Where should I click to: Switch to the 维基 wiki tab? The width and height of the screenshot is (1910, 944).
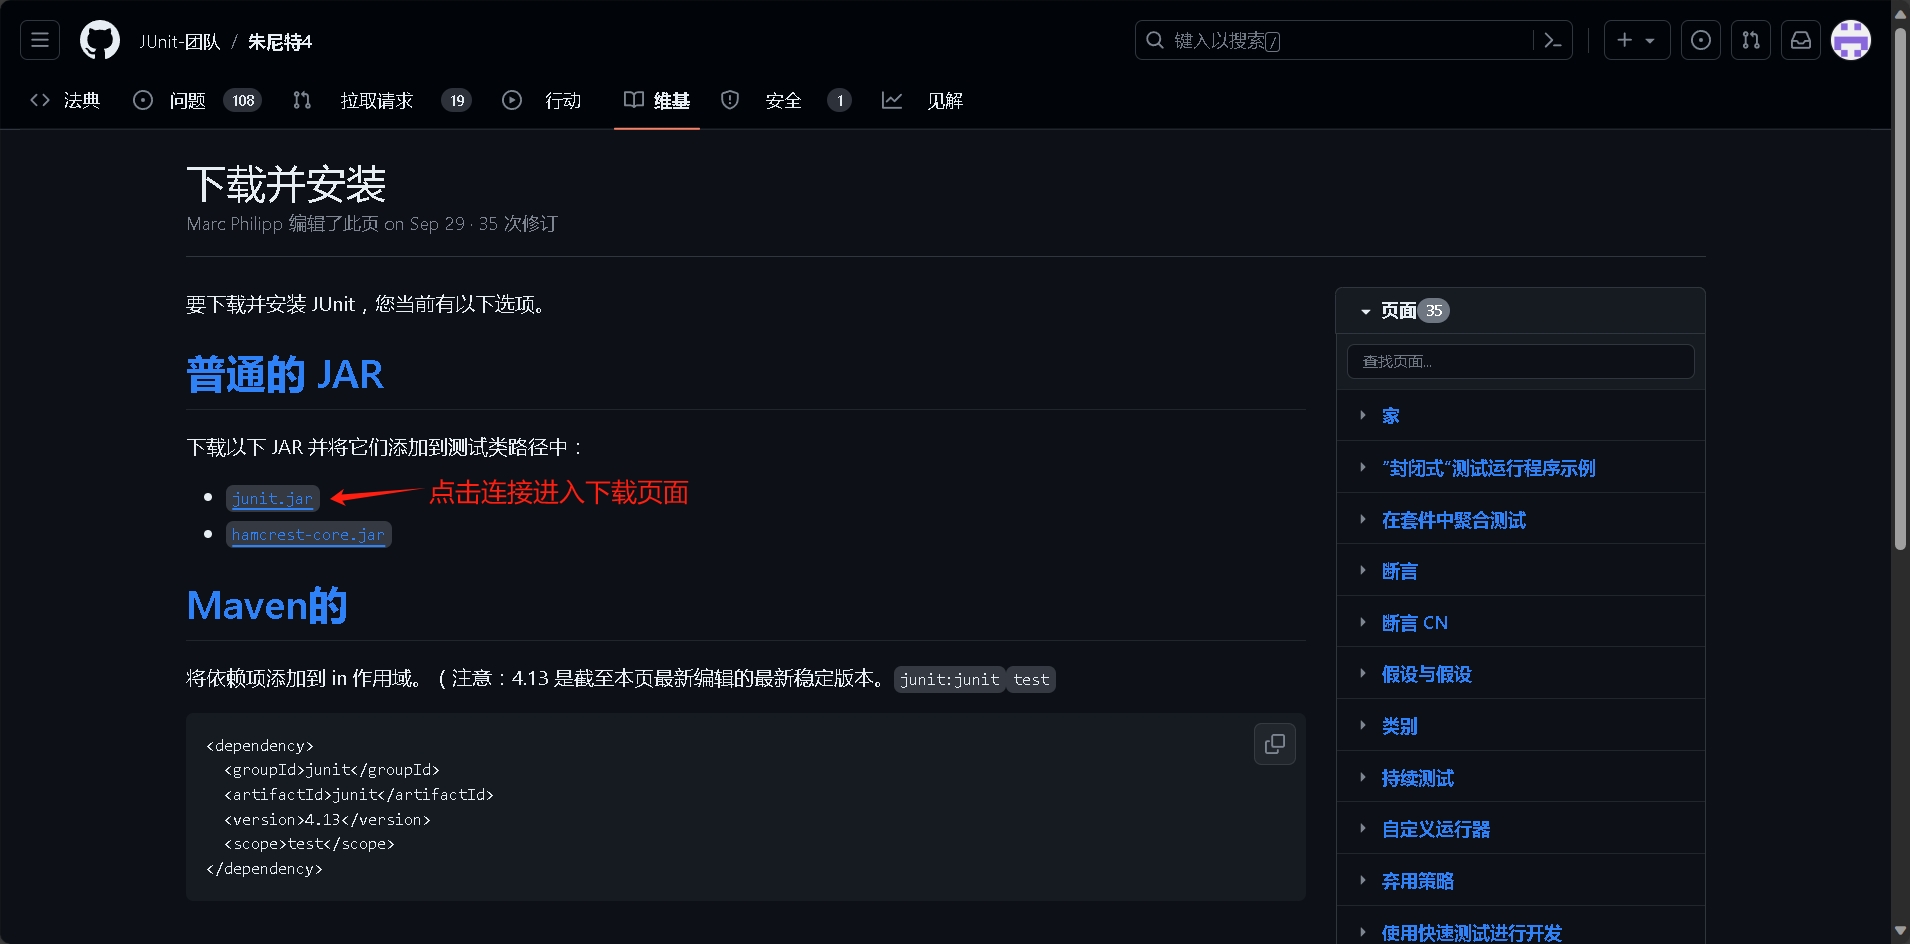657,100
